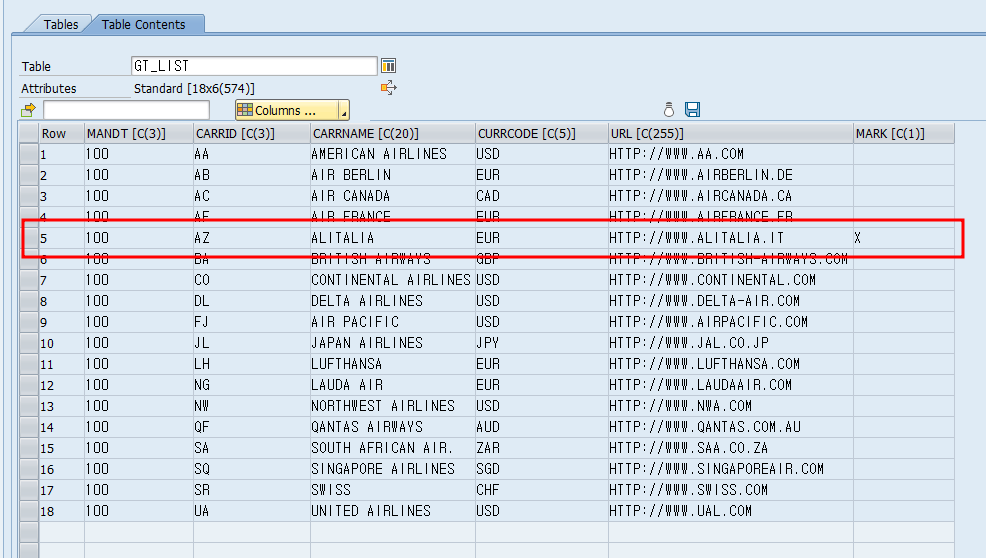The image size is (986, 558).
Task: Select the CARRID [C(3)] column header
Action: (252, 133)
